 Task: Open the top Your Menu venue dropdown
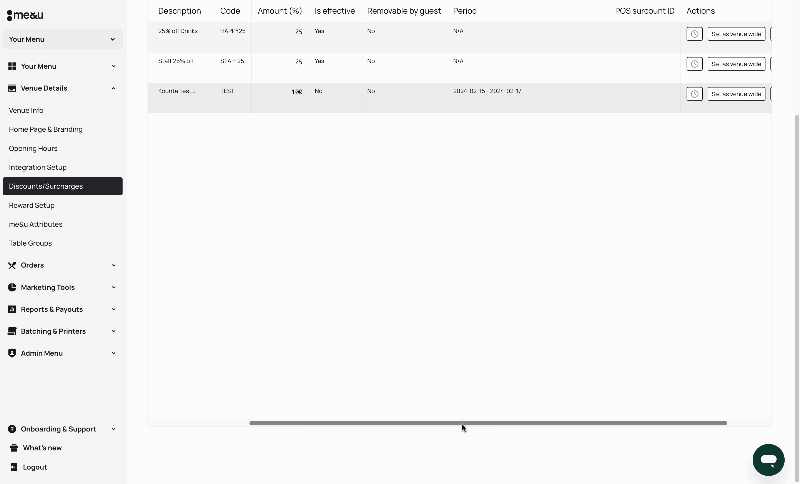(63, 39)
